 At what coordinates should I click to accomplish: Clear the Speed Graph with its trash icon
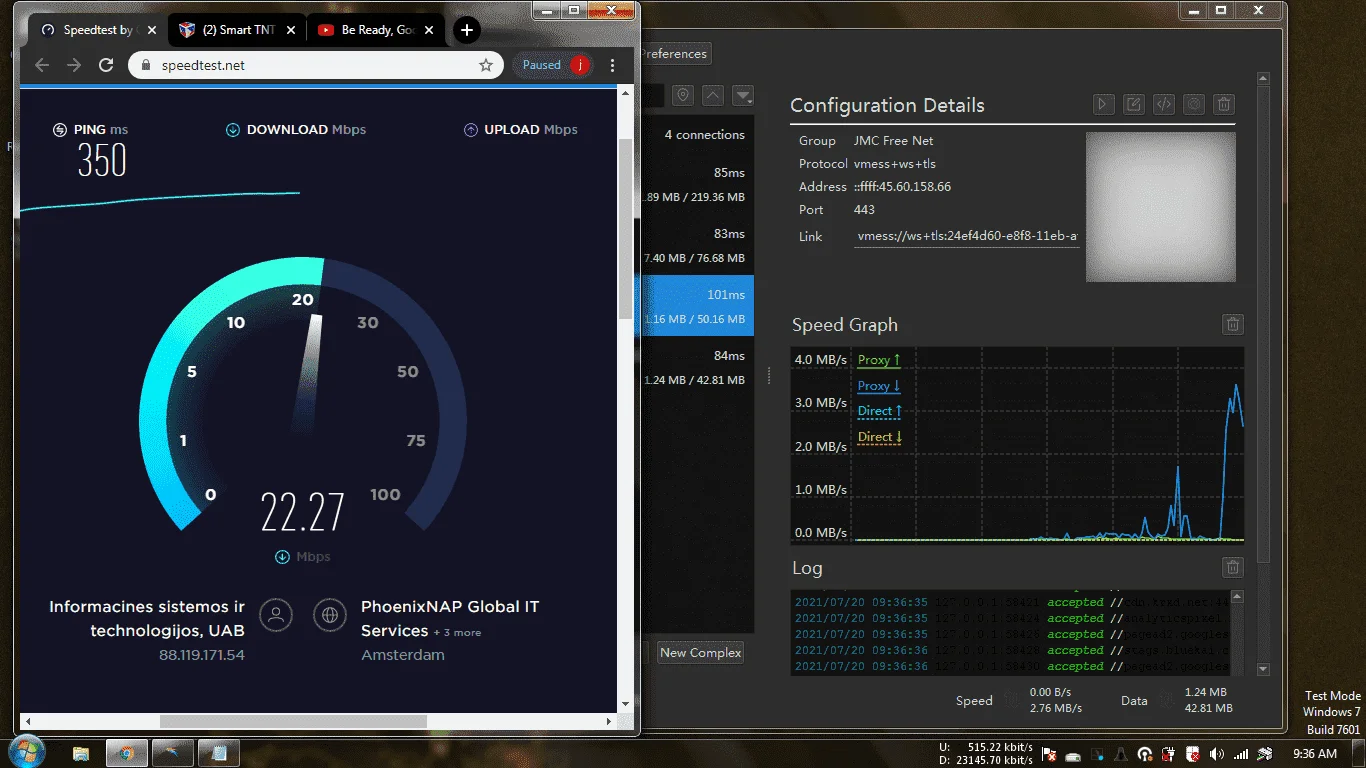1233,324
